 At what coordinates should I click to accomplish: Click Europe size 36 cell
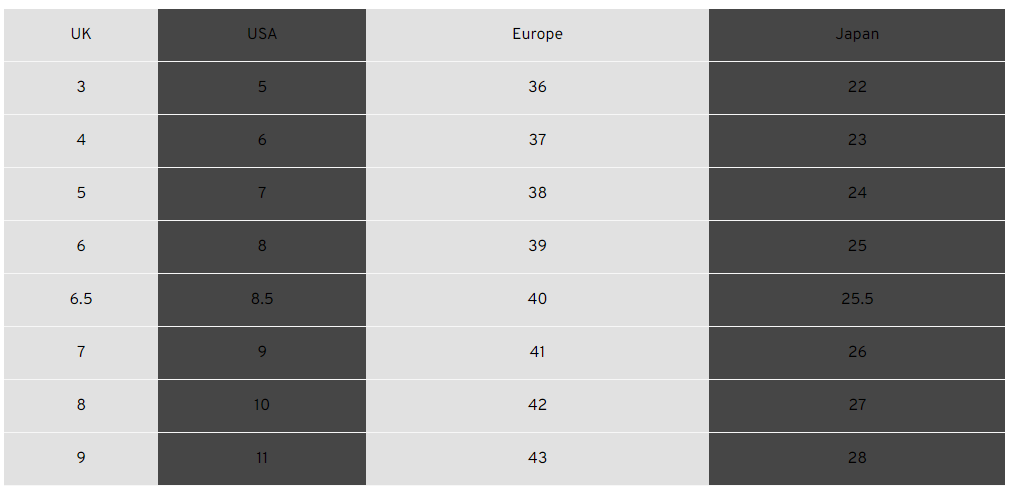[537, 87]
